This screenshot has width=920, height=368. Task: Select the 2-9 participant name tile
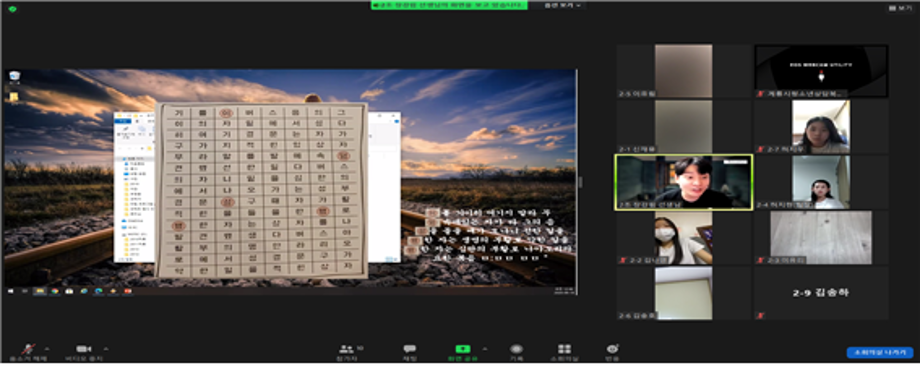click(x=821, y=293)
